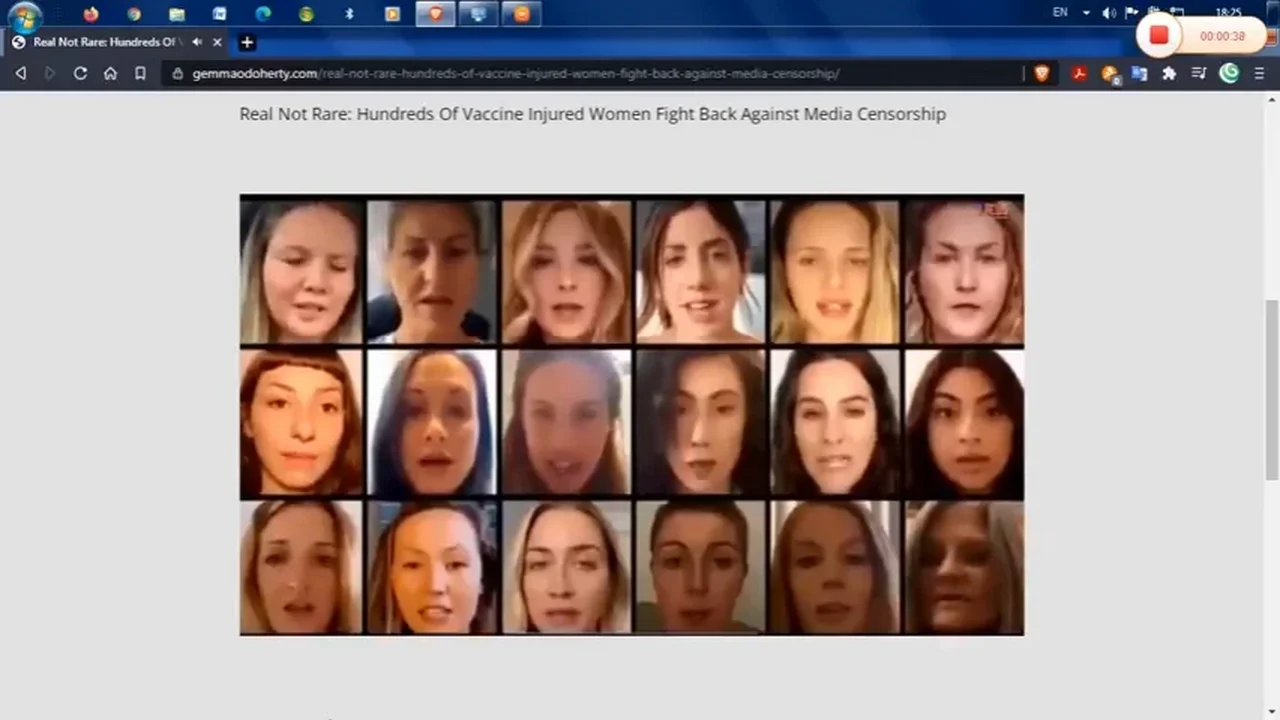Open the translate extension icon
This screenshot has width=1280, height=720.
pyautogui.click(x=1139, y=73)
